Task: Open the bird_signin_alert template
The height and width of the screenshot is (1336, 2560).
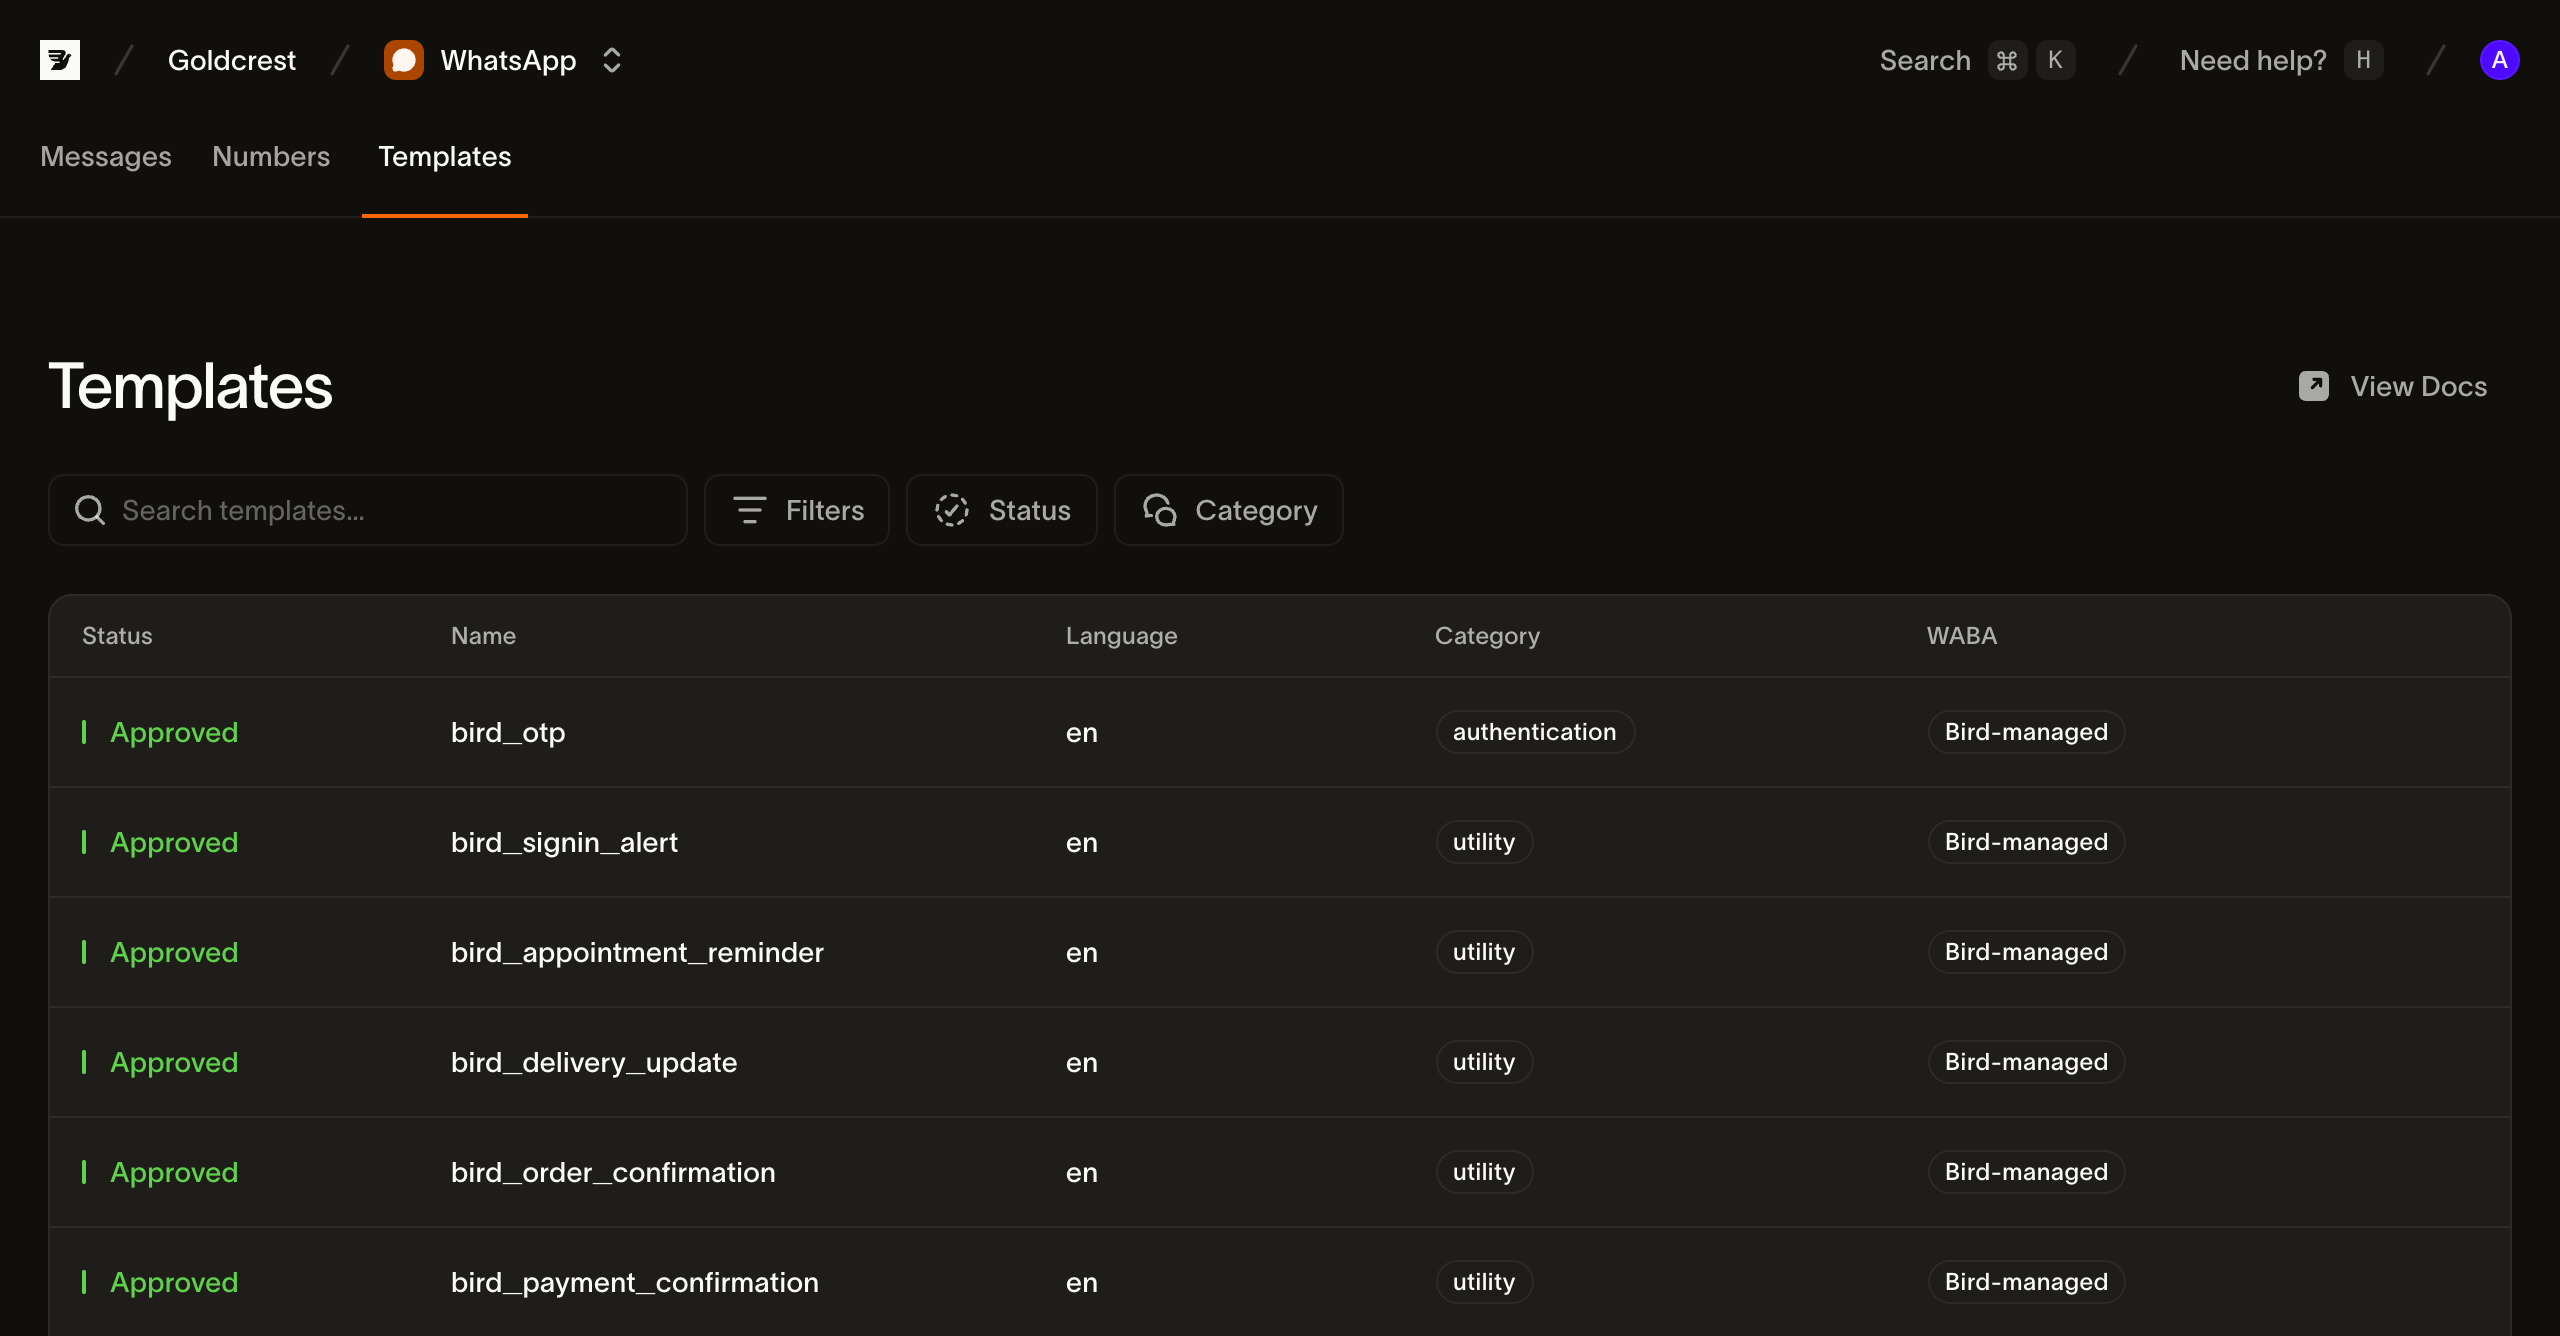Action: [x=564, y=842]
